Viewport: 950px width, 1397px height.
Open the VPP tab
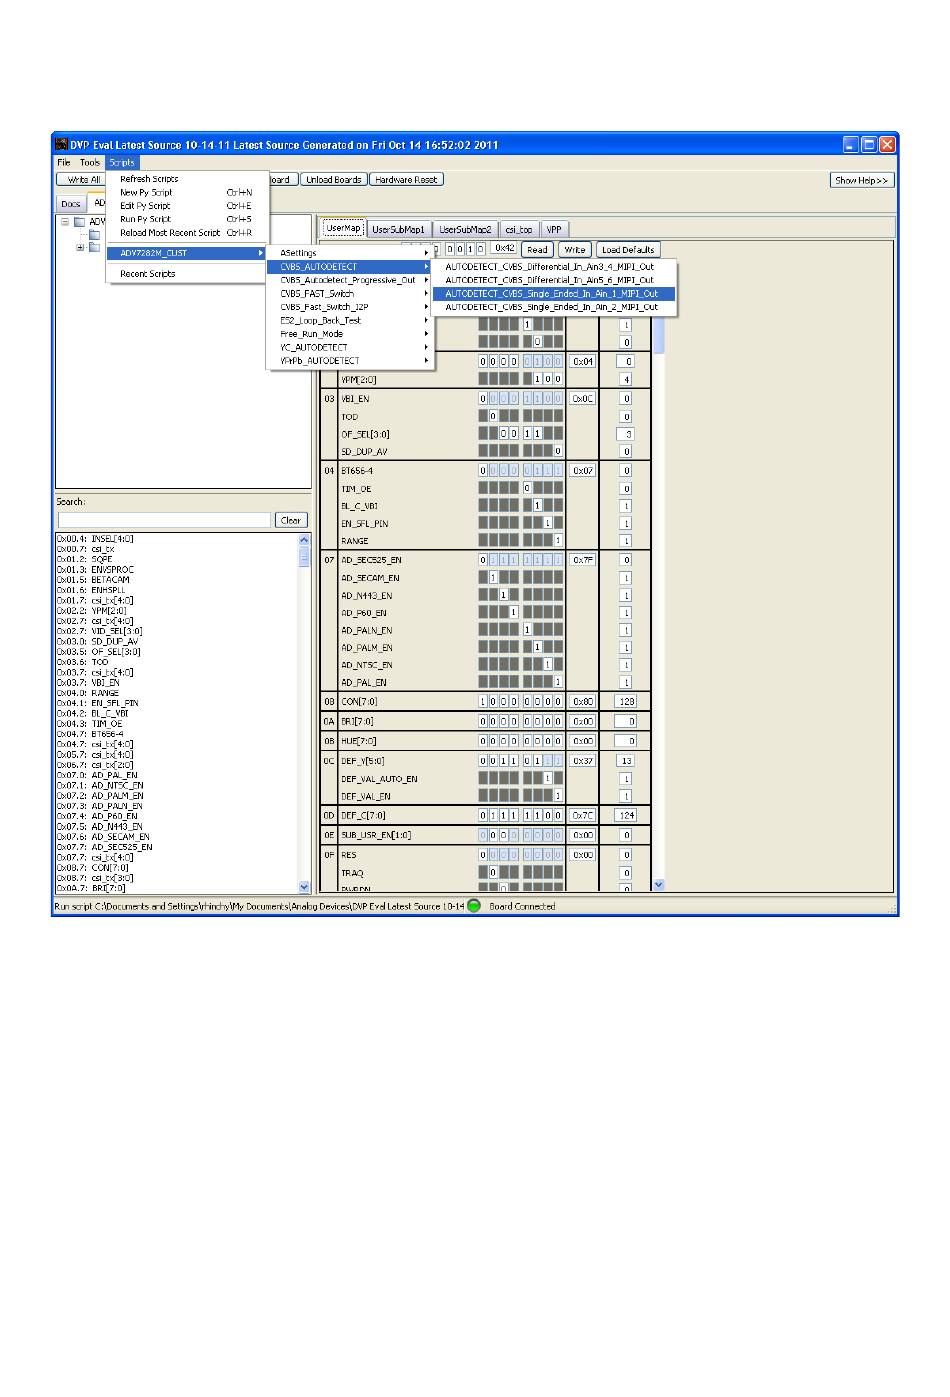(x=554, y=229)
